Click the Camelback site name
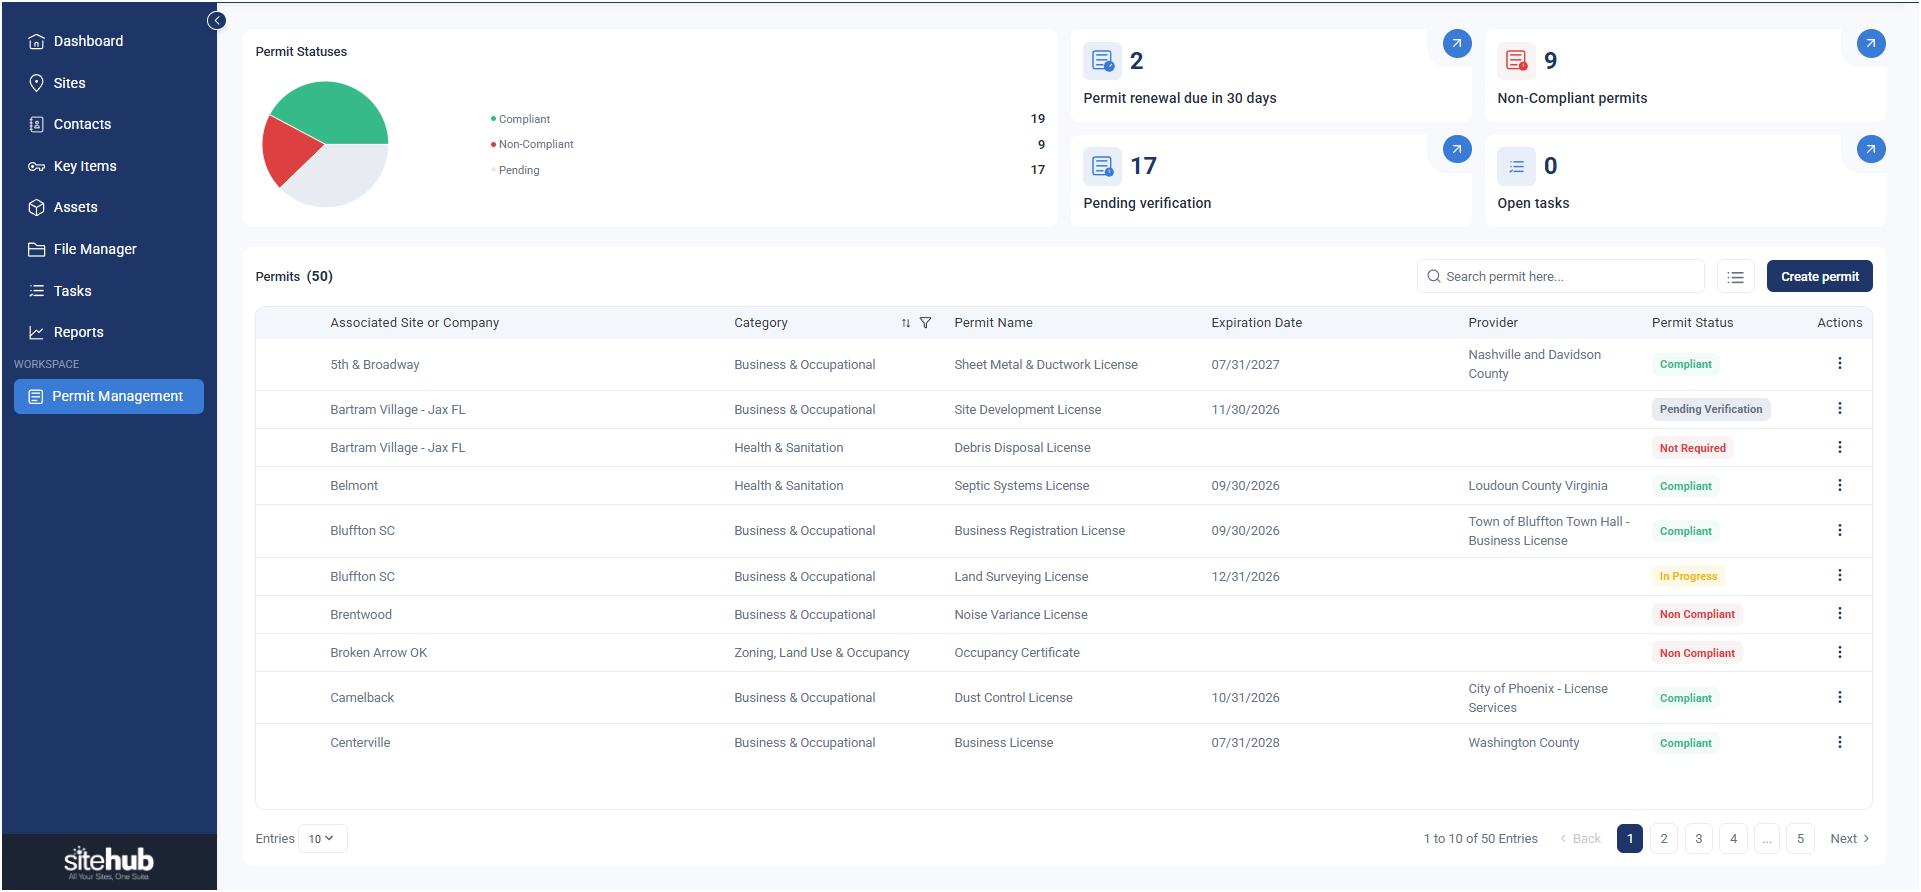Viewport: 1921px width, 892px height. coord(362,698)
